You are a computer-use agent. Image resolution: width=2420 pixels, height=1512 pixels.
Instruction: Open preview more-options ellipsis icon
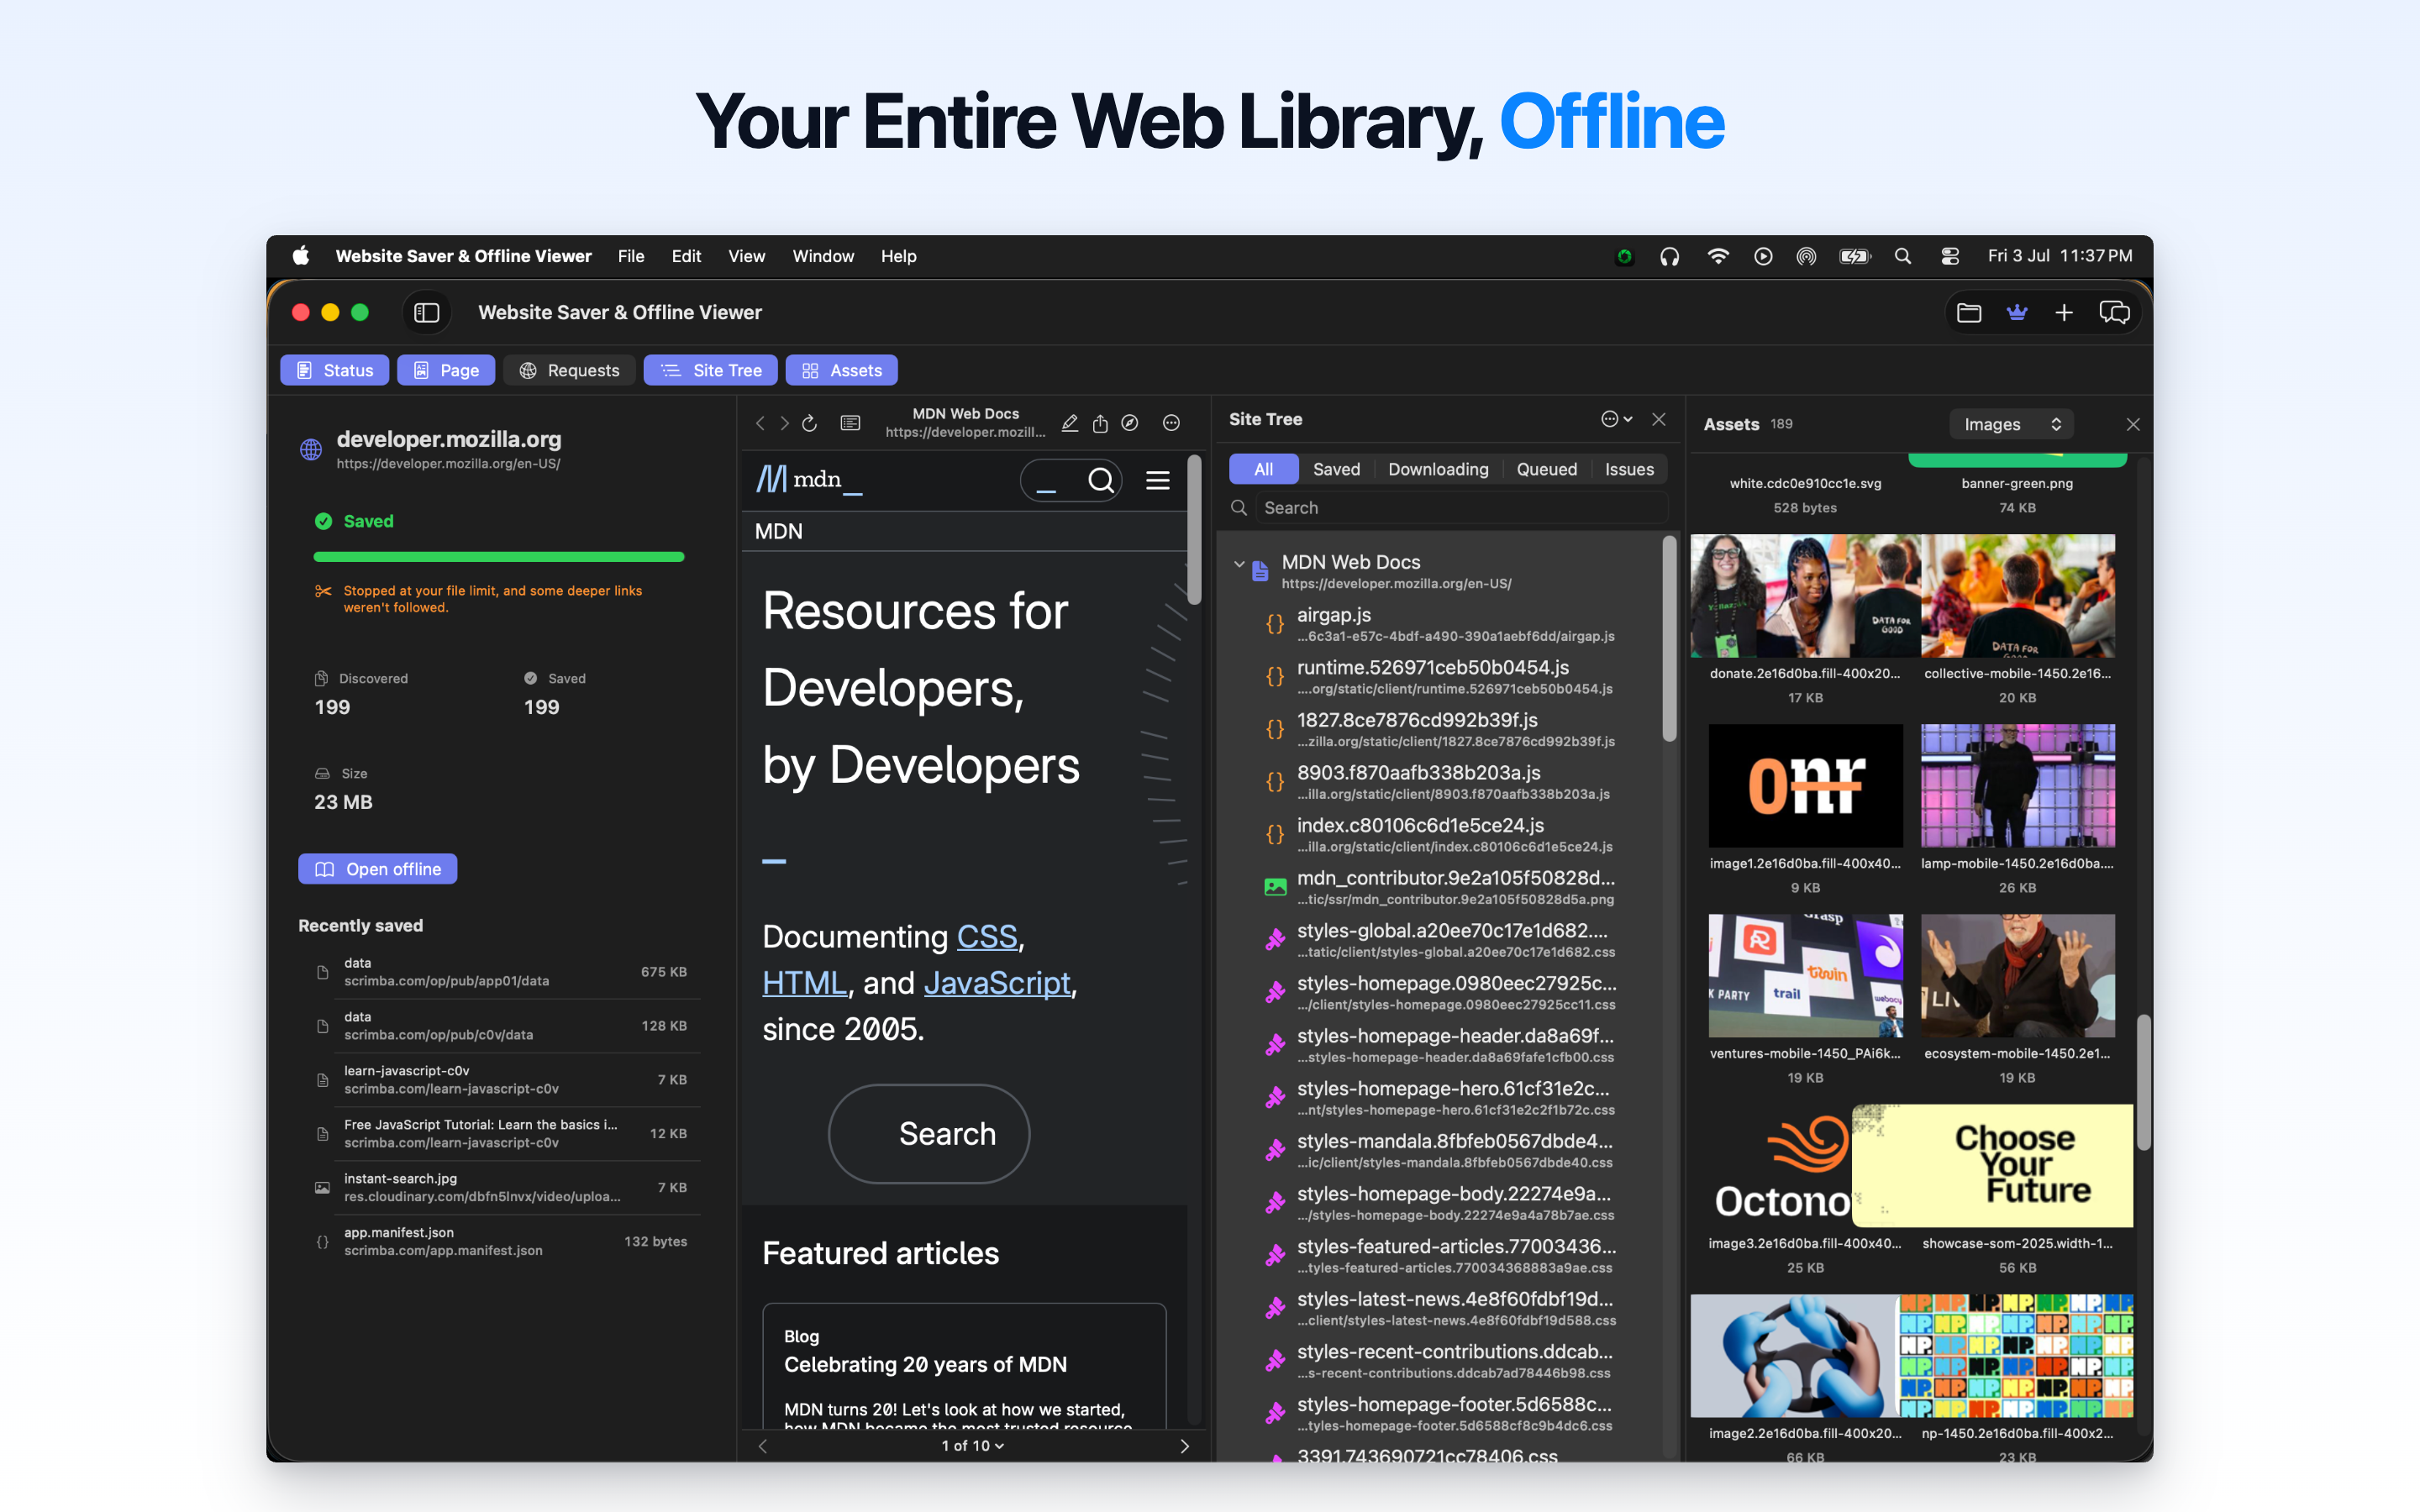(x=1171, y=423)
